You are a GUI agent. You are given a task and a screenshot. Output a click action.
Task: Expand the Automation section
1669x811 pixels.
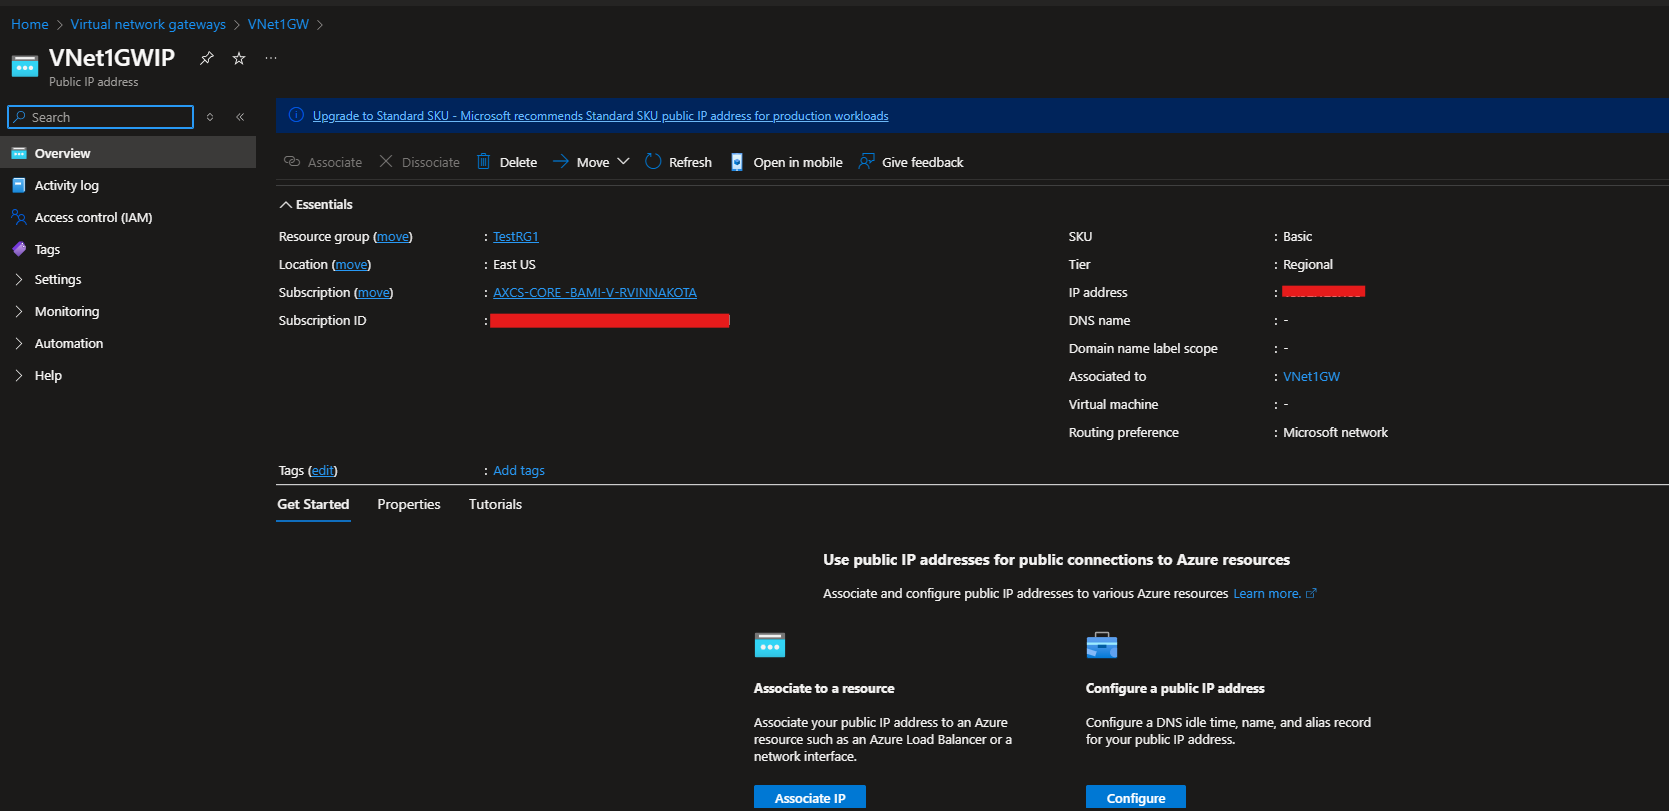19,343
